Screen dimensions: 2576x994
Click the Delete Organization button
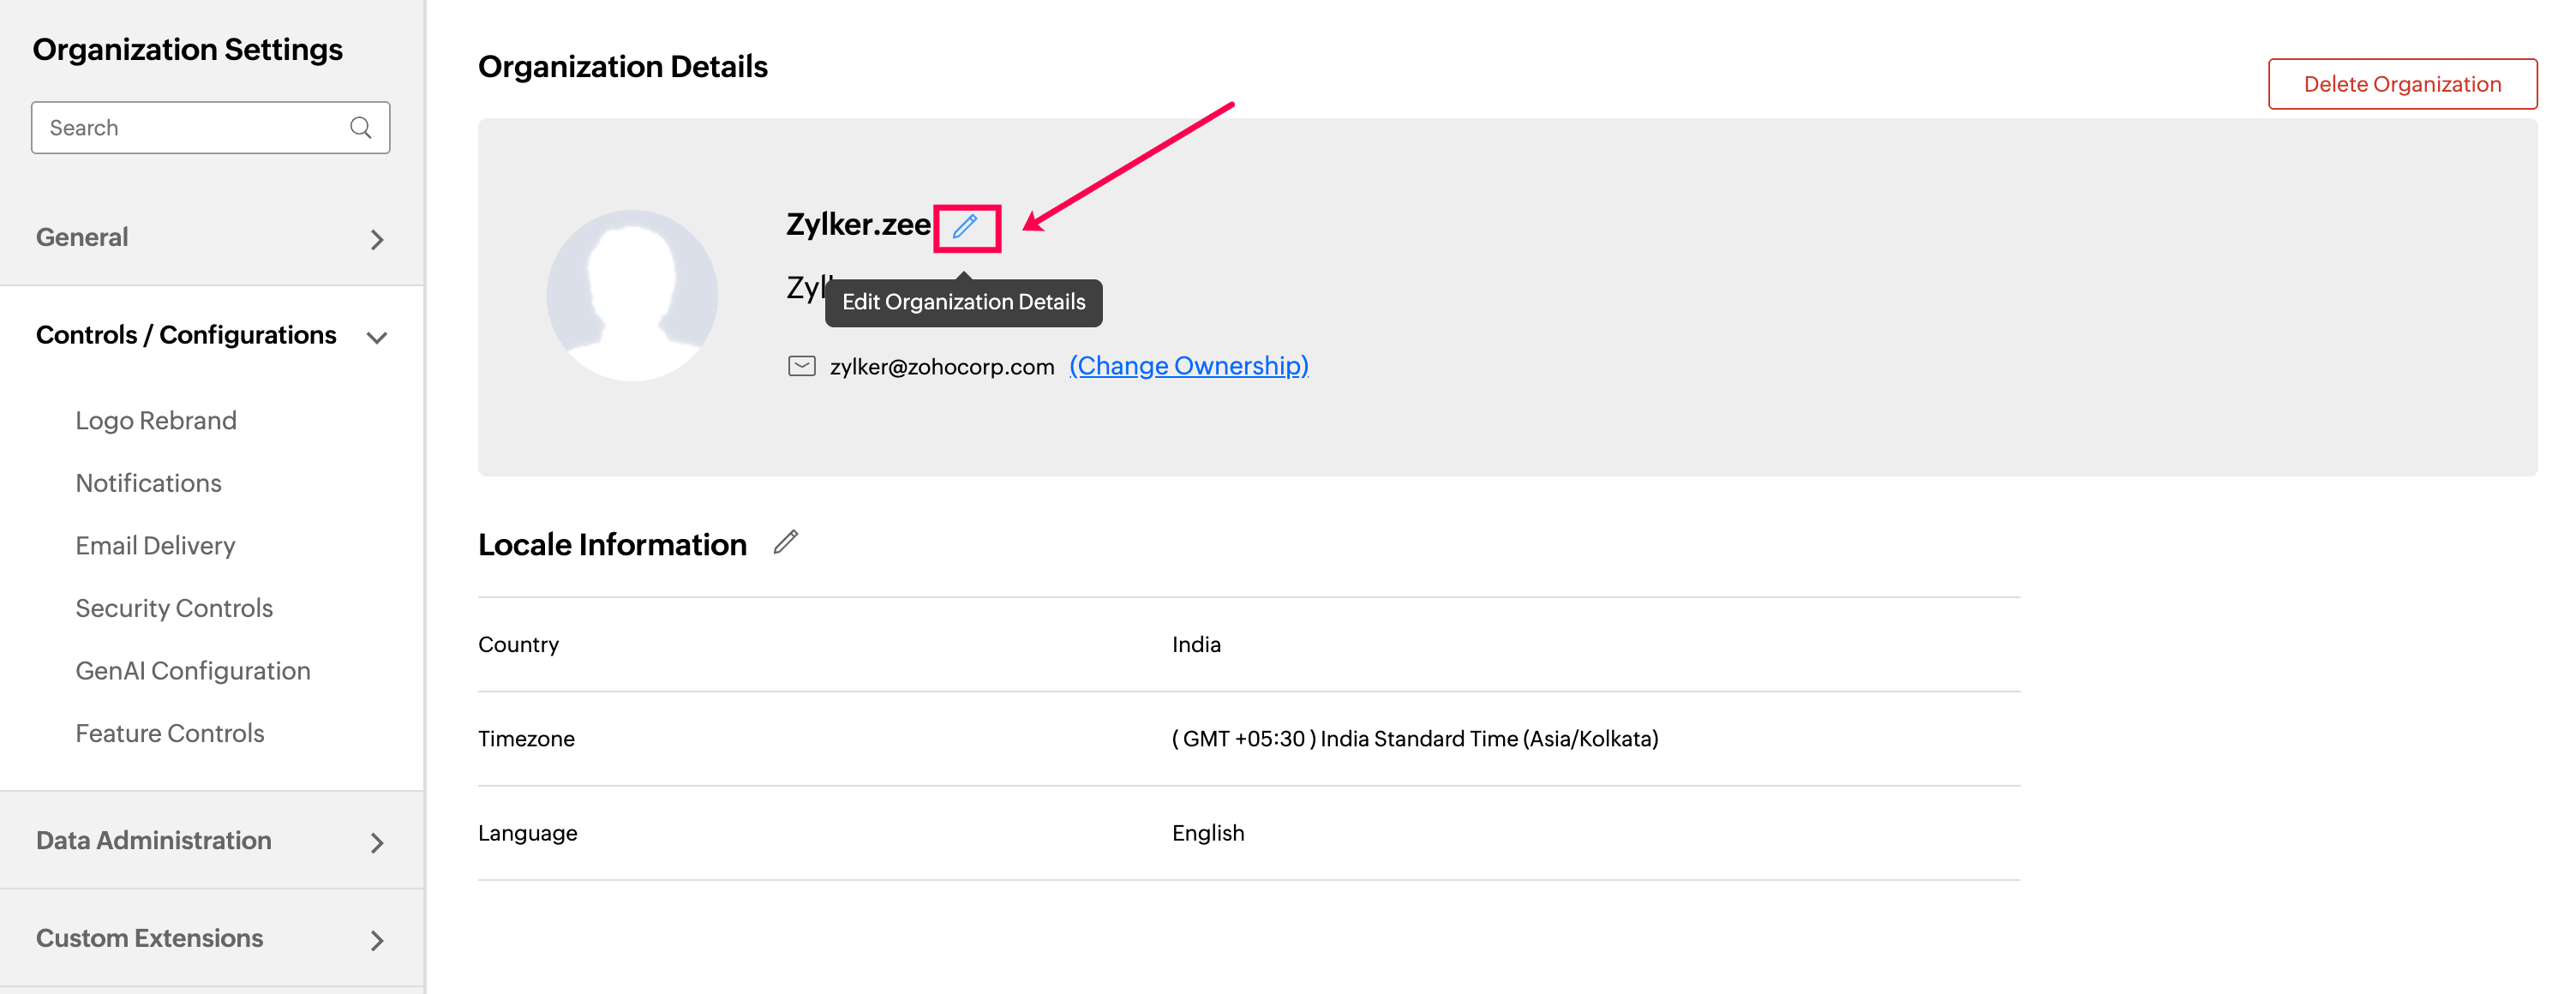point(2401,84)
